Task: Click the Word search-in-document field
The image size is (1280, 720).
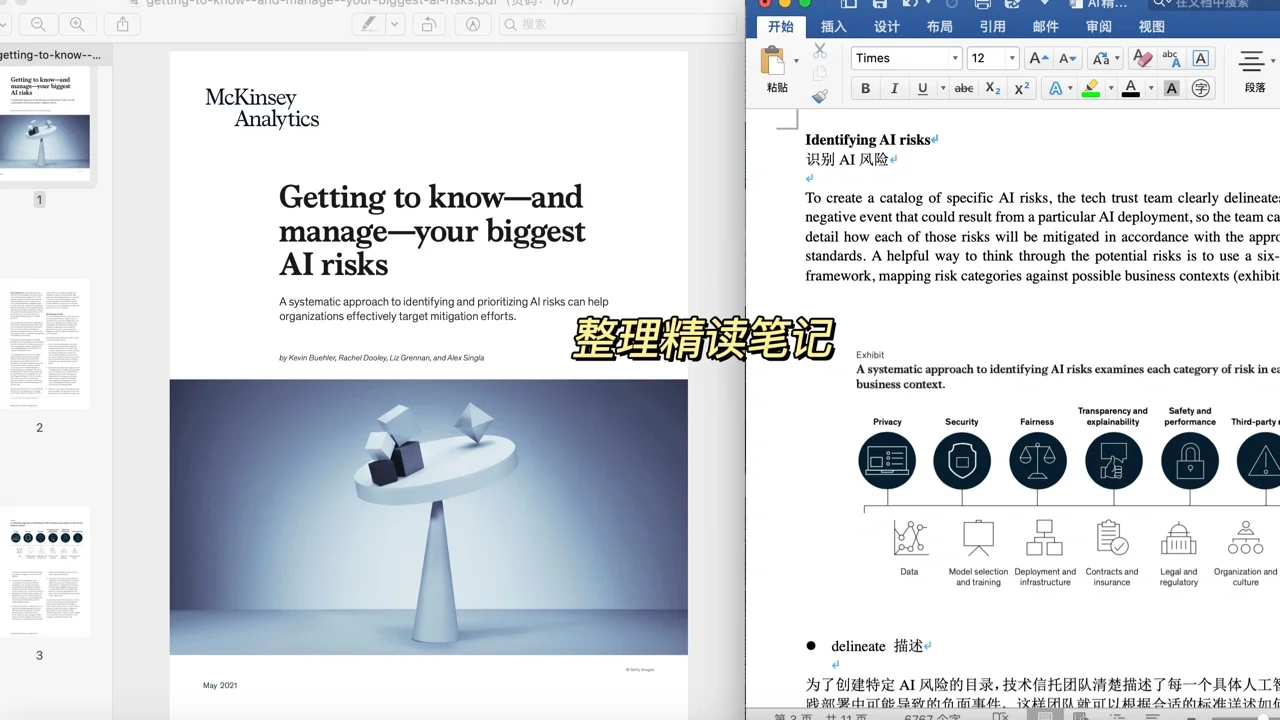Action: [1213, 4]
